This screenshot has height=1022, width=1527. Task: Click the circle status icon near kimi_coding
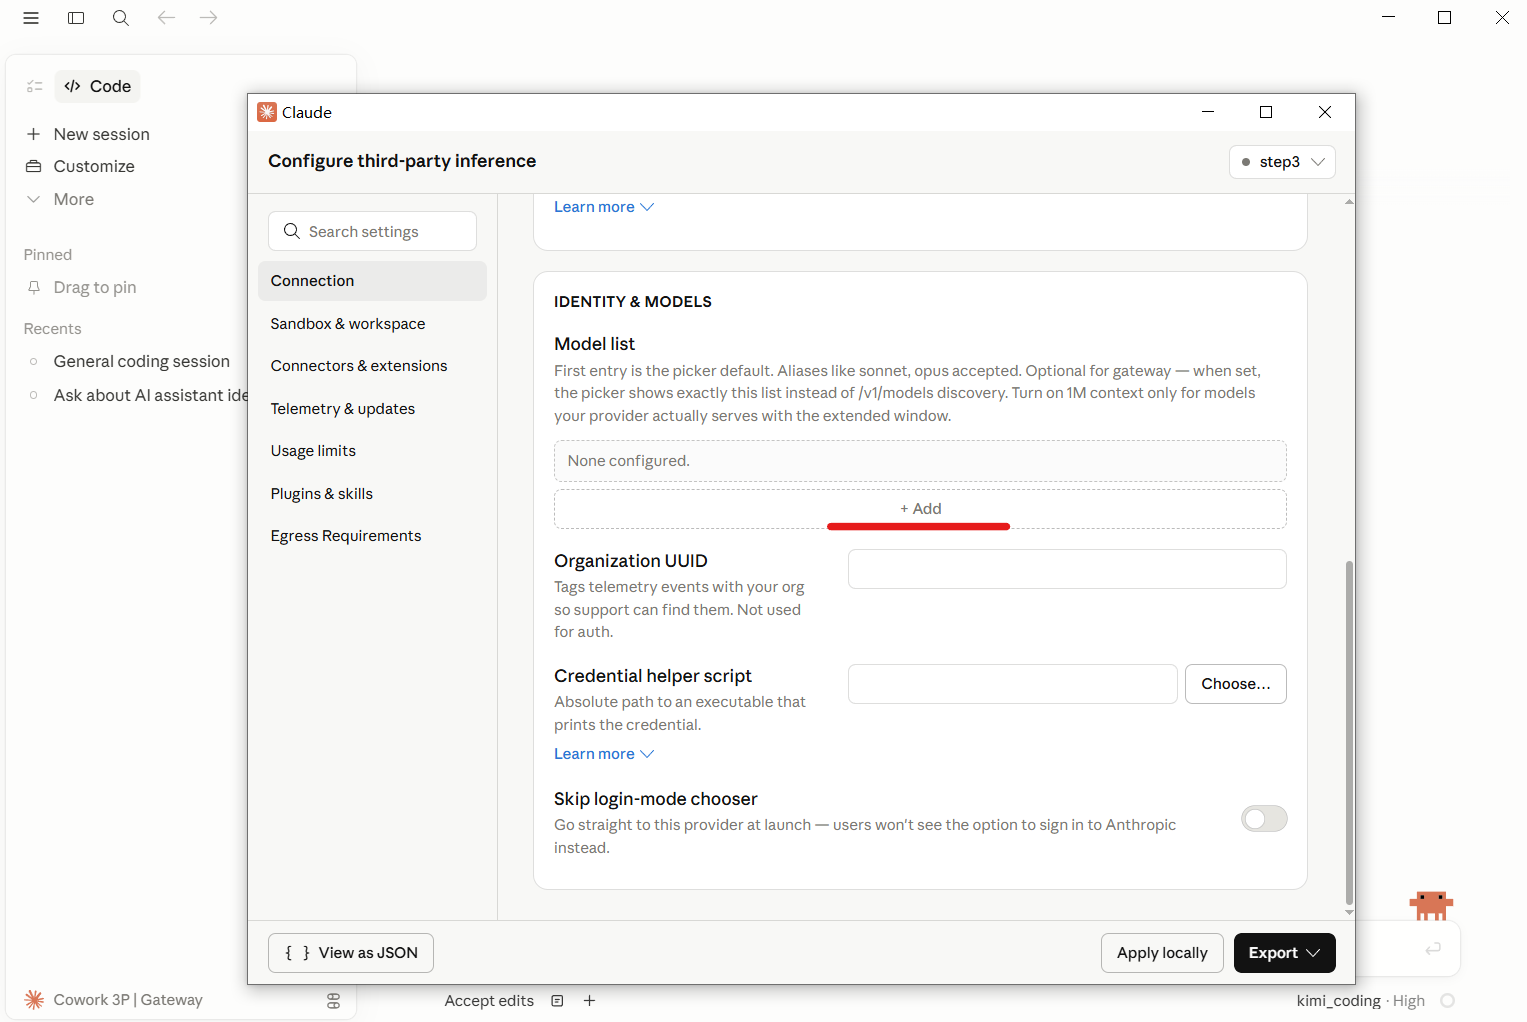point(1448,1000)
